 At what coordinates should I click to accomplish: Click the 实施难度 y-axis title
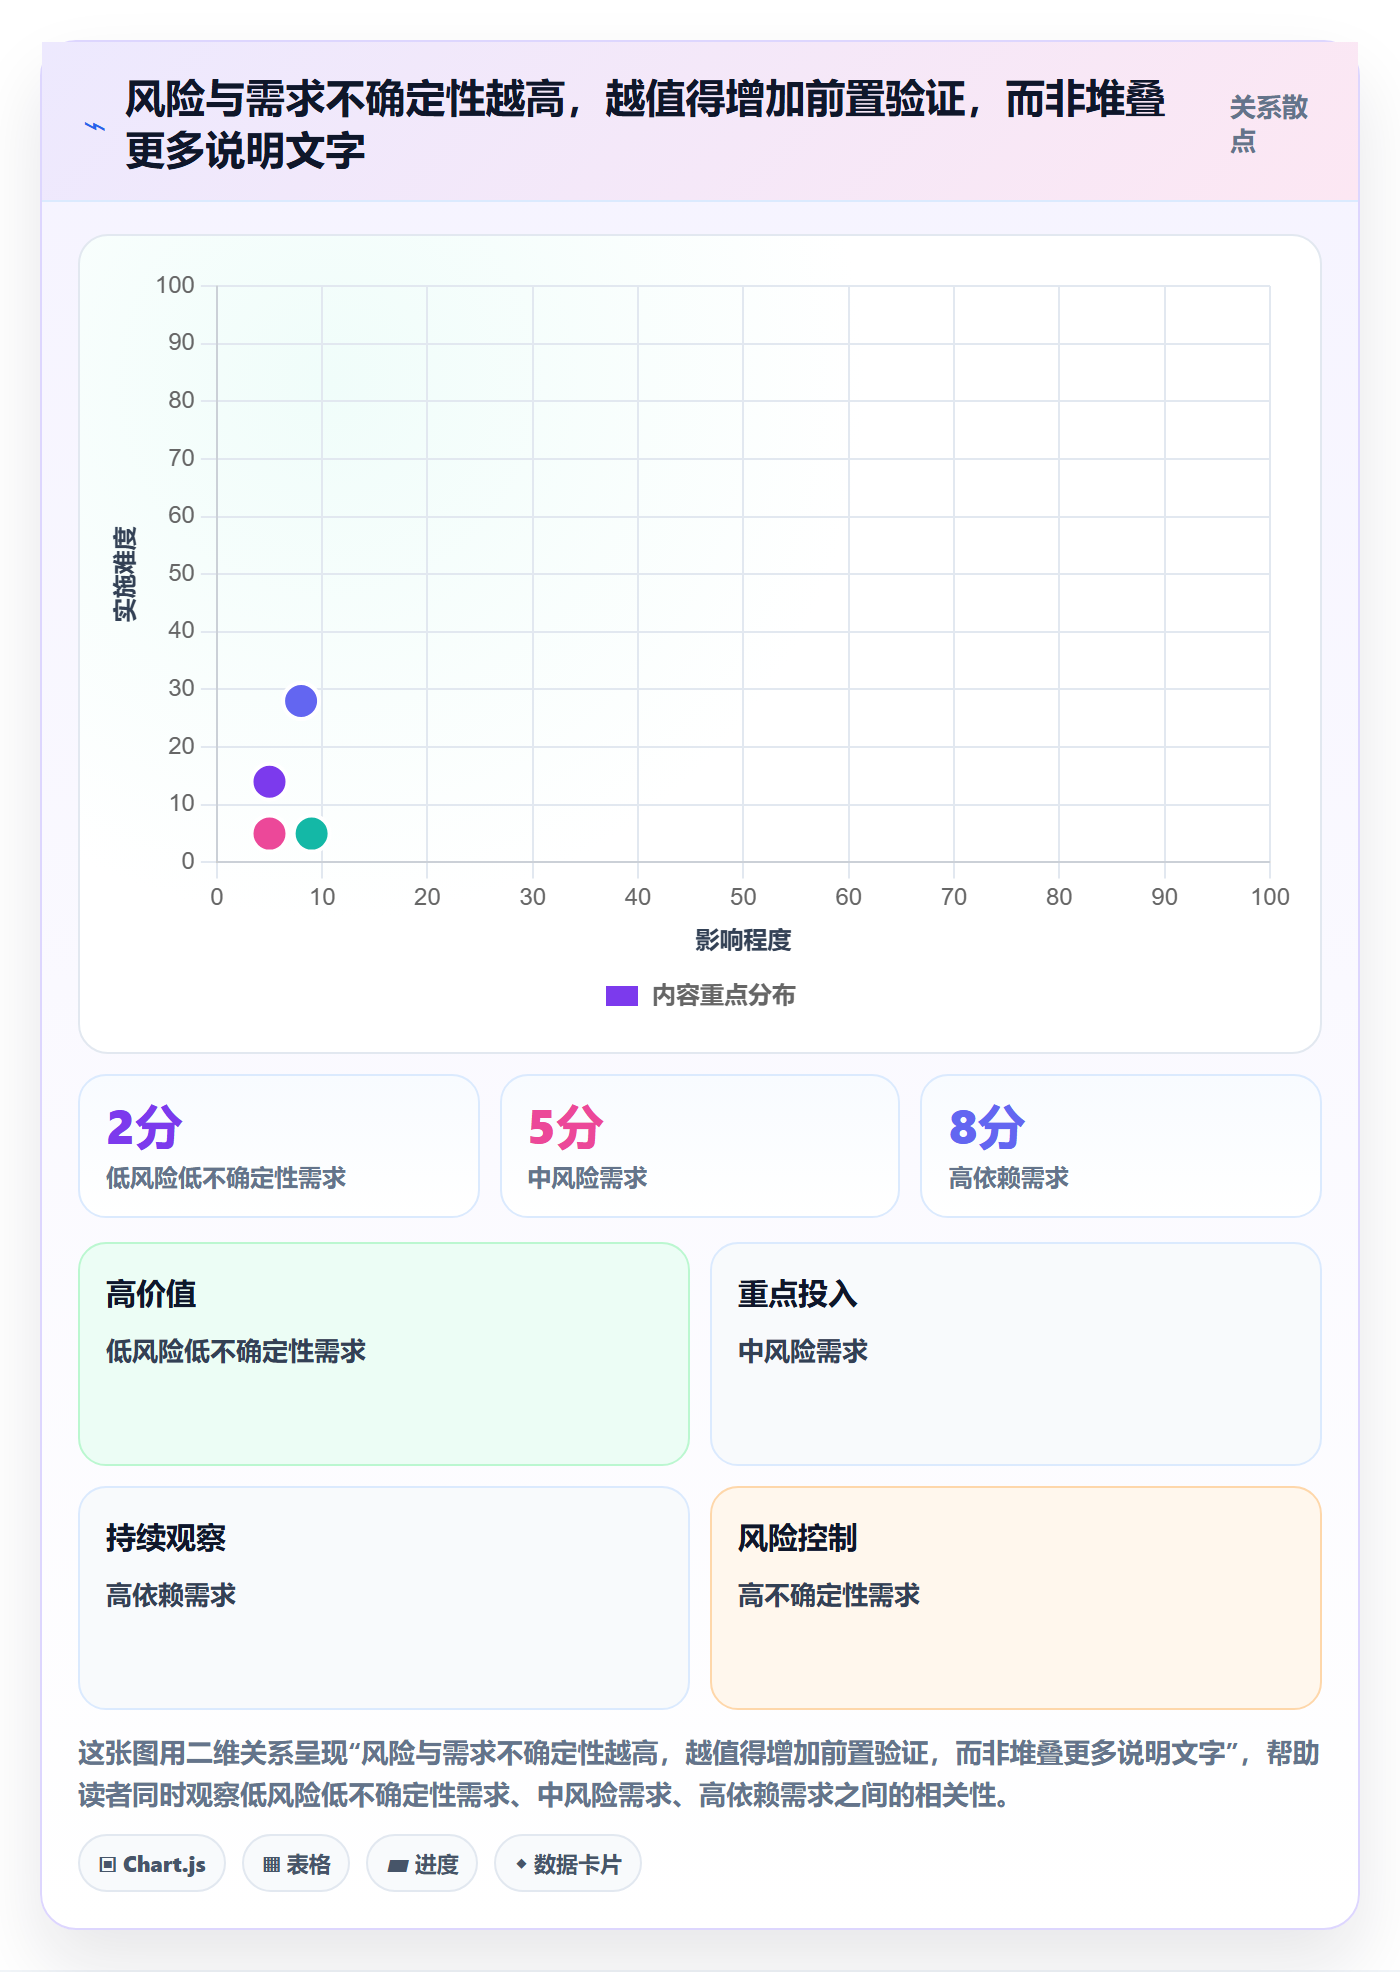[125, 574]
